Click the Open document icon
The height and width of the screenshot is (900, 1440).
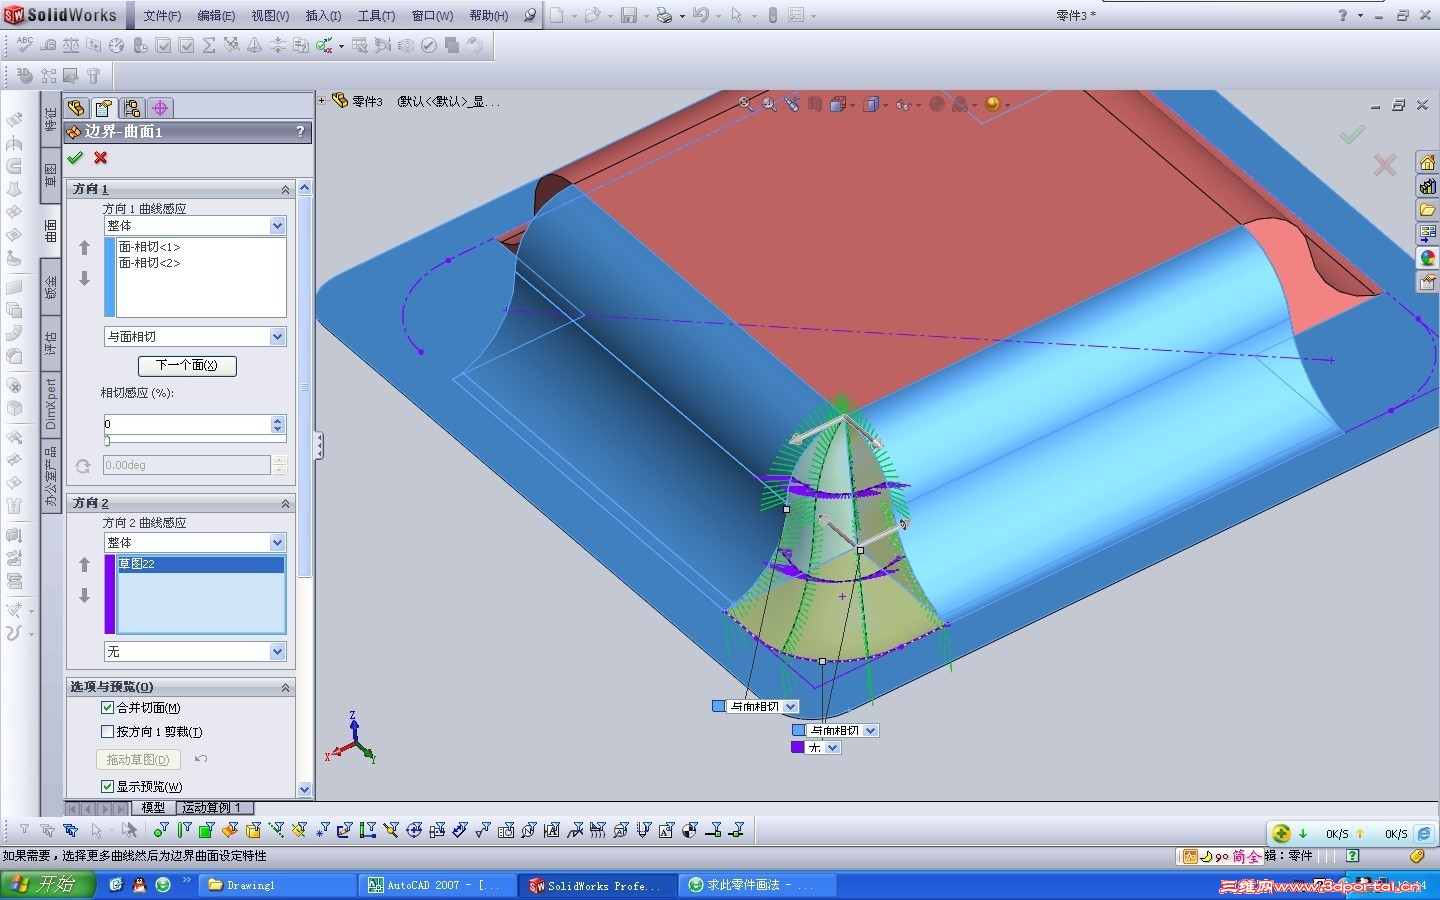coord(592,15)
